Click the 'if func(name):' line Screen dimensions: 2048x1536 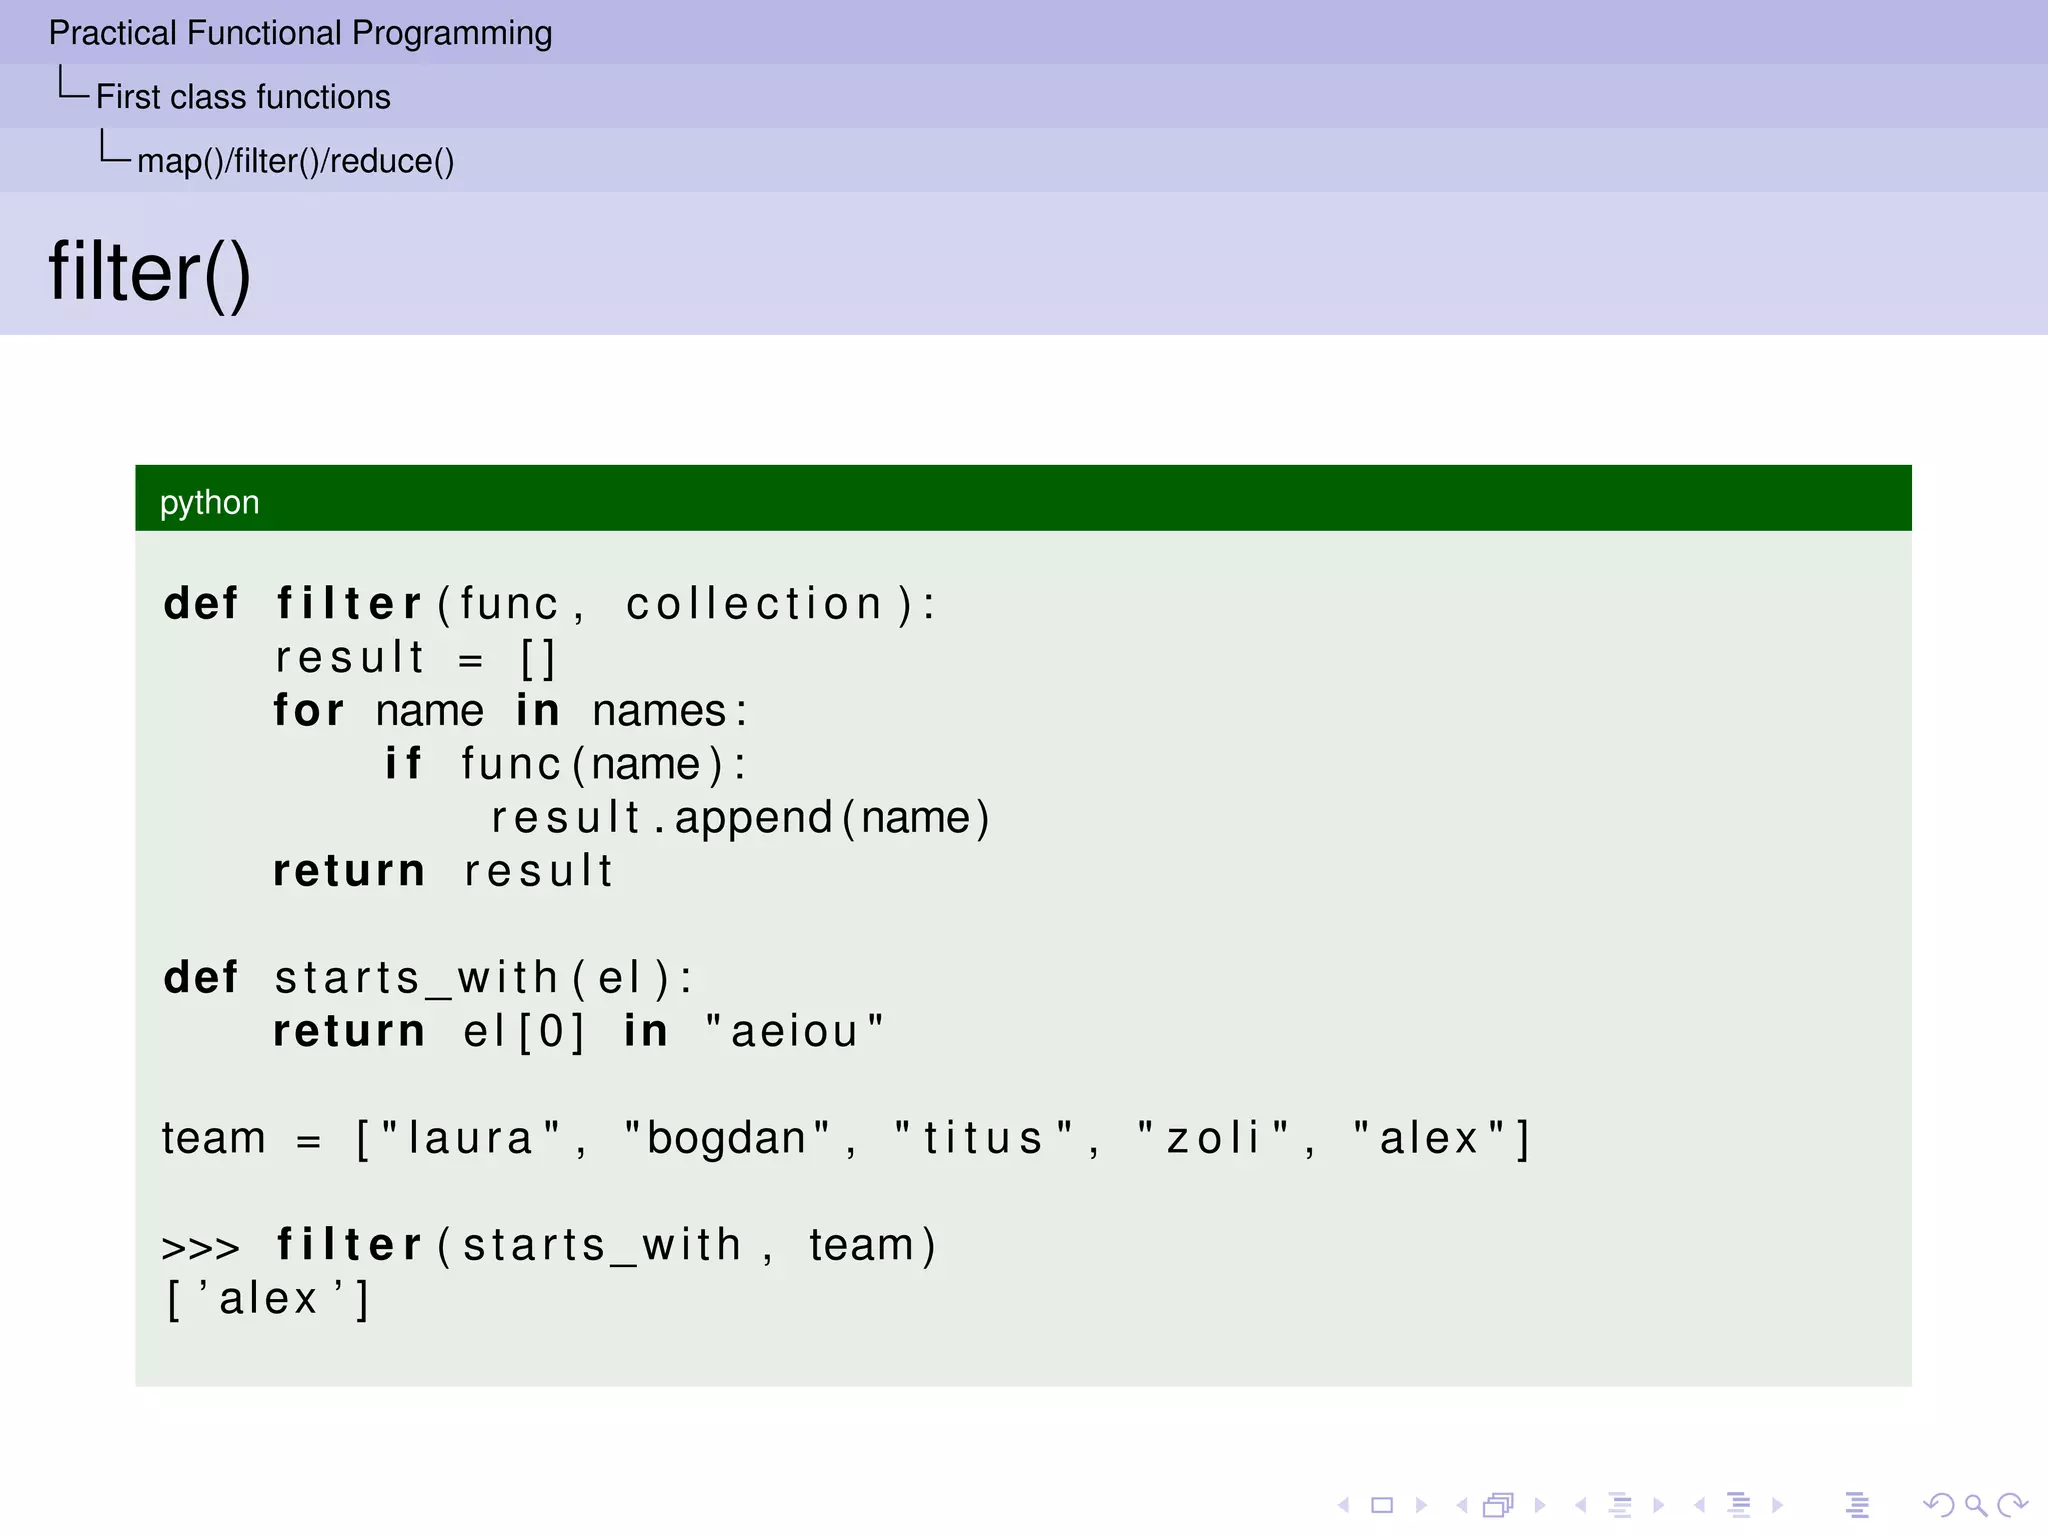point(565,765)
